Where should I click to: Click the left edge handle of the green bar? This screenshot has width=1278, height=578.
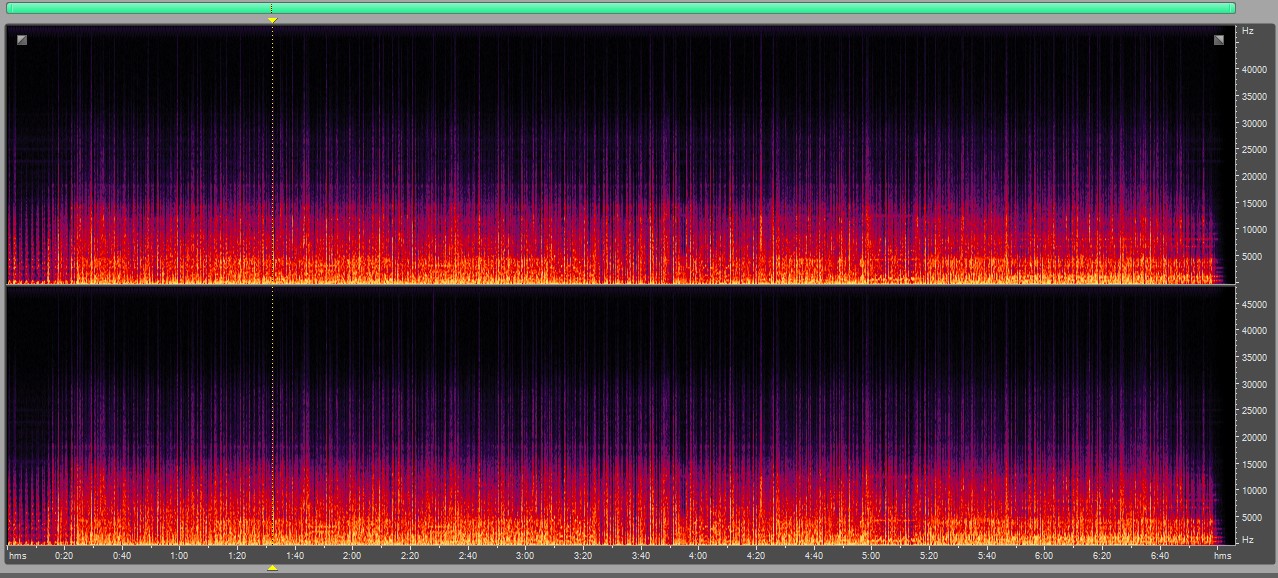point(9,8)
